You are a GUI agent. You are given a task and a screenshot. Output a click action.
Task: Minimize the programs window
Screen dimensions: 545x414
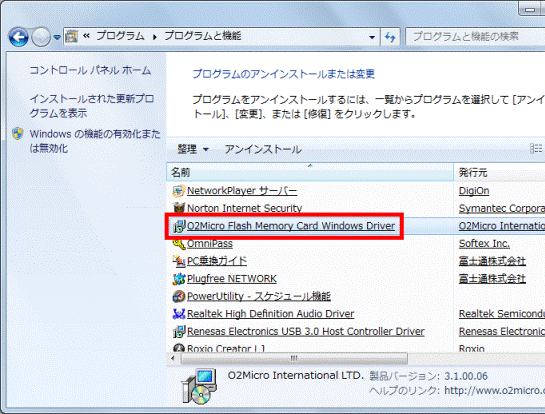[531, 9]
